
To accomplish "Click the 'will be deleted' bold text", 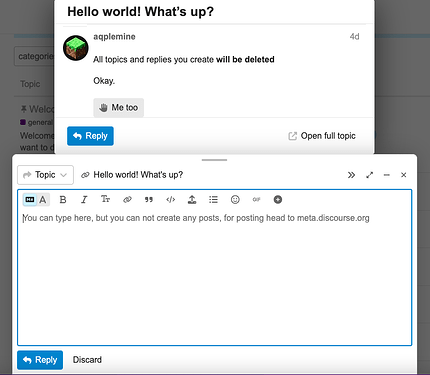I will pyautogui.click(x=245, y=60).
